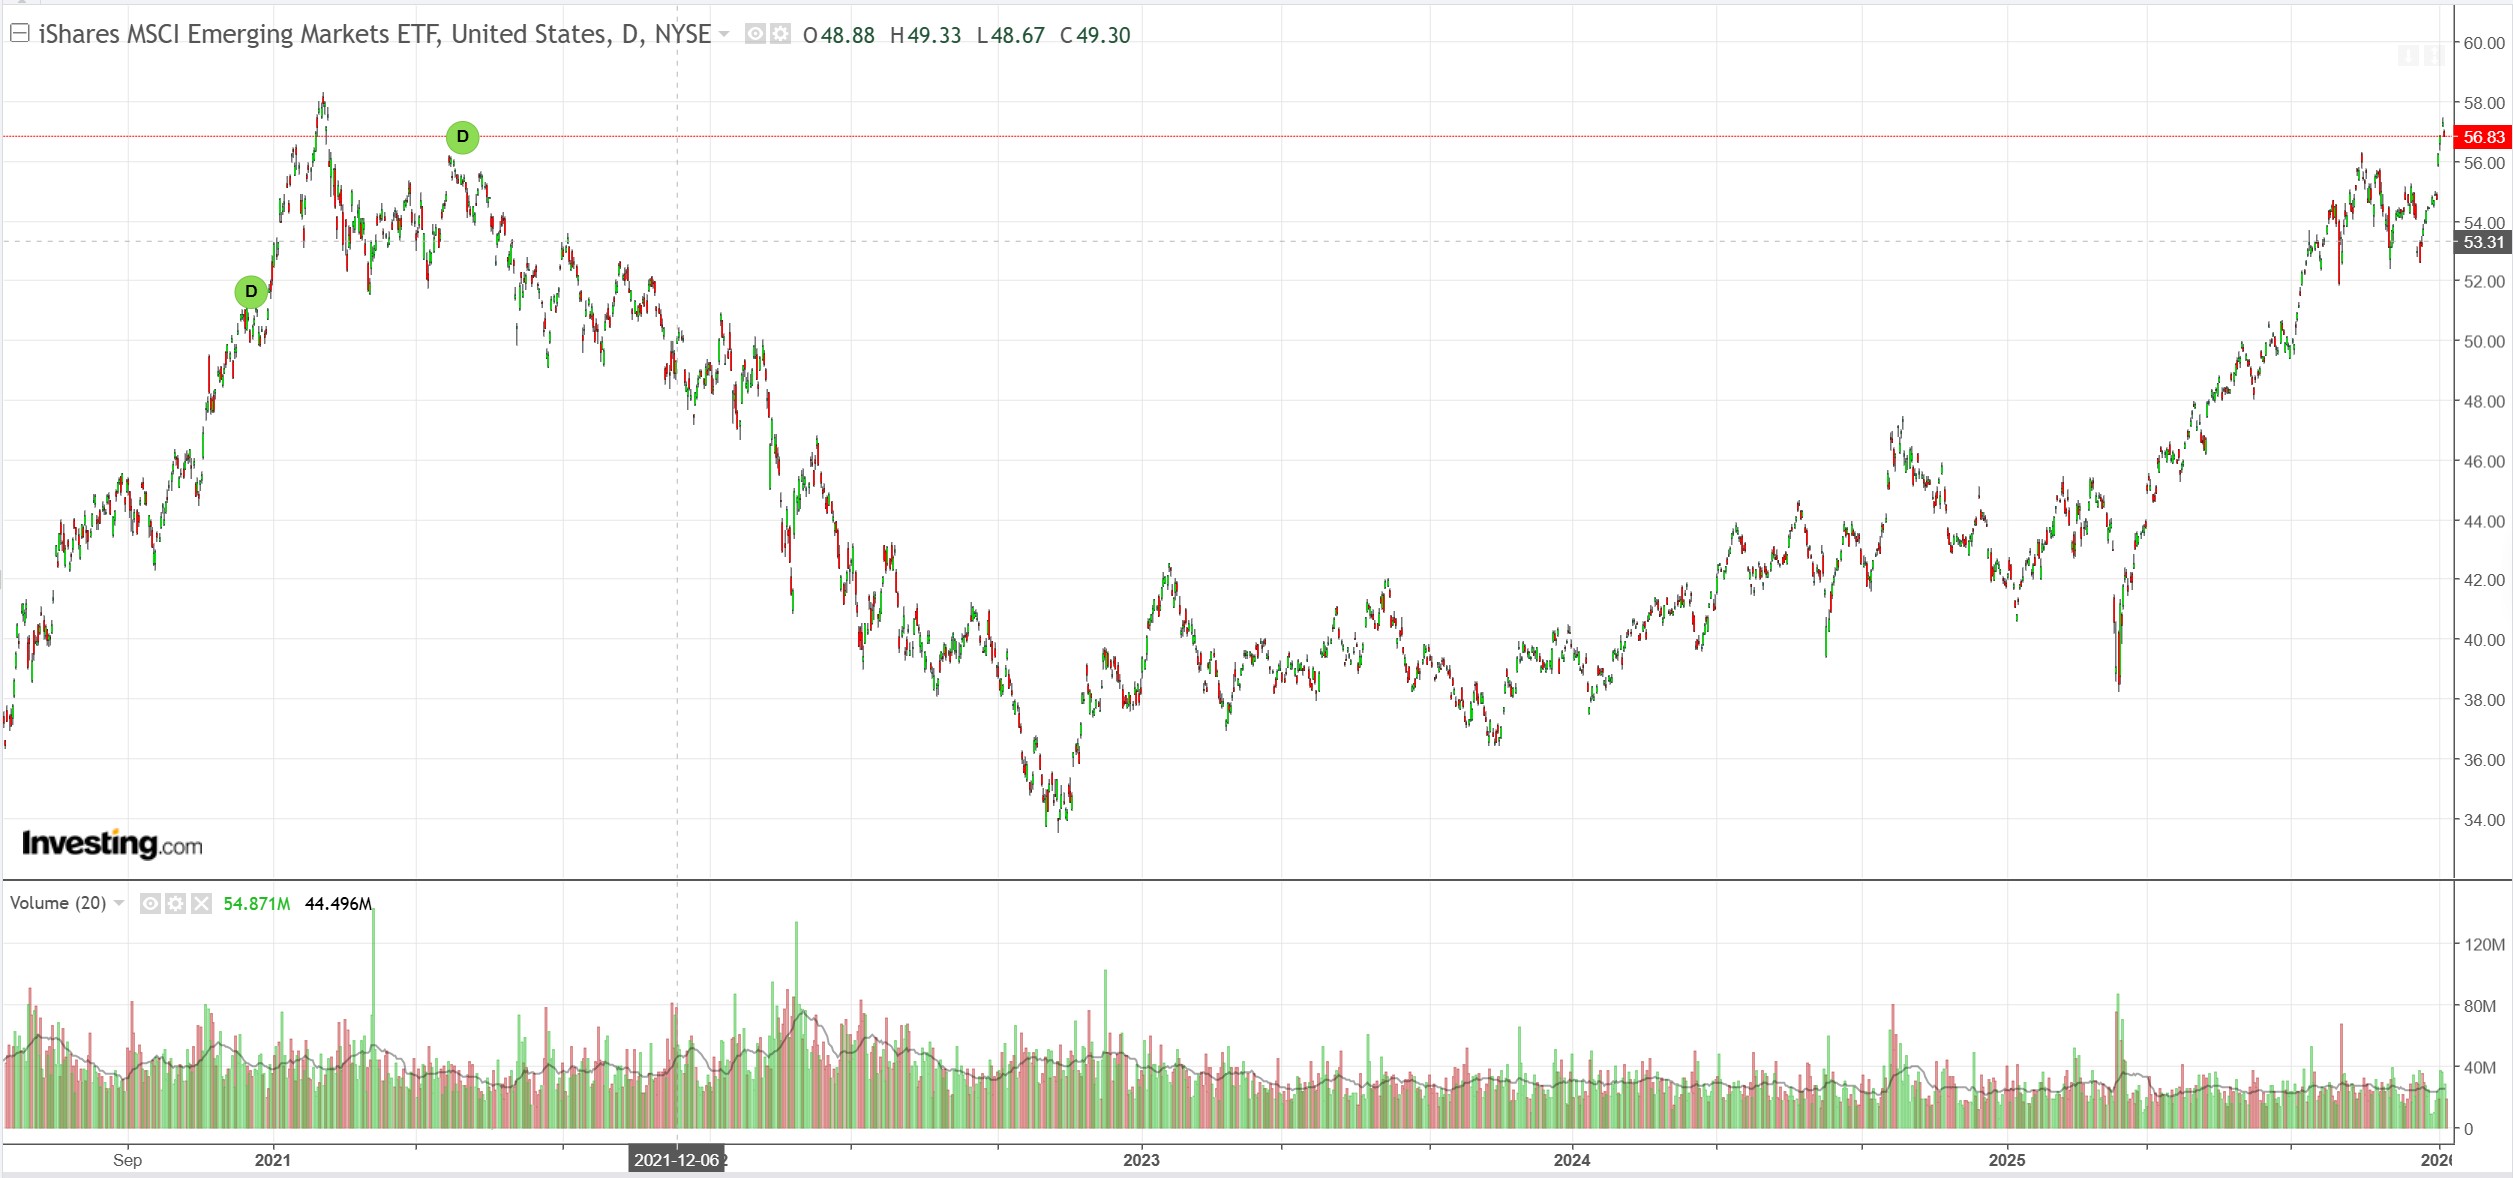This screenshot has height=1178, width=2513.
Task: Click the 2023 label on time axis
Action: point(1141,1160)
